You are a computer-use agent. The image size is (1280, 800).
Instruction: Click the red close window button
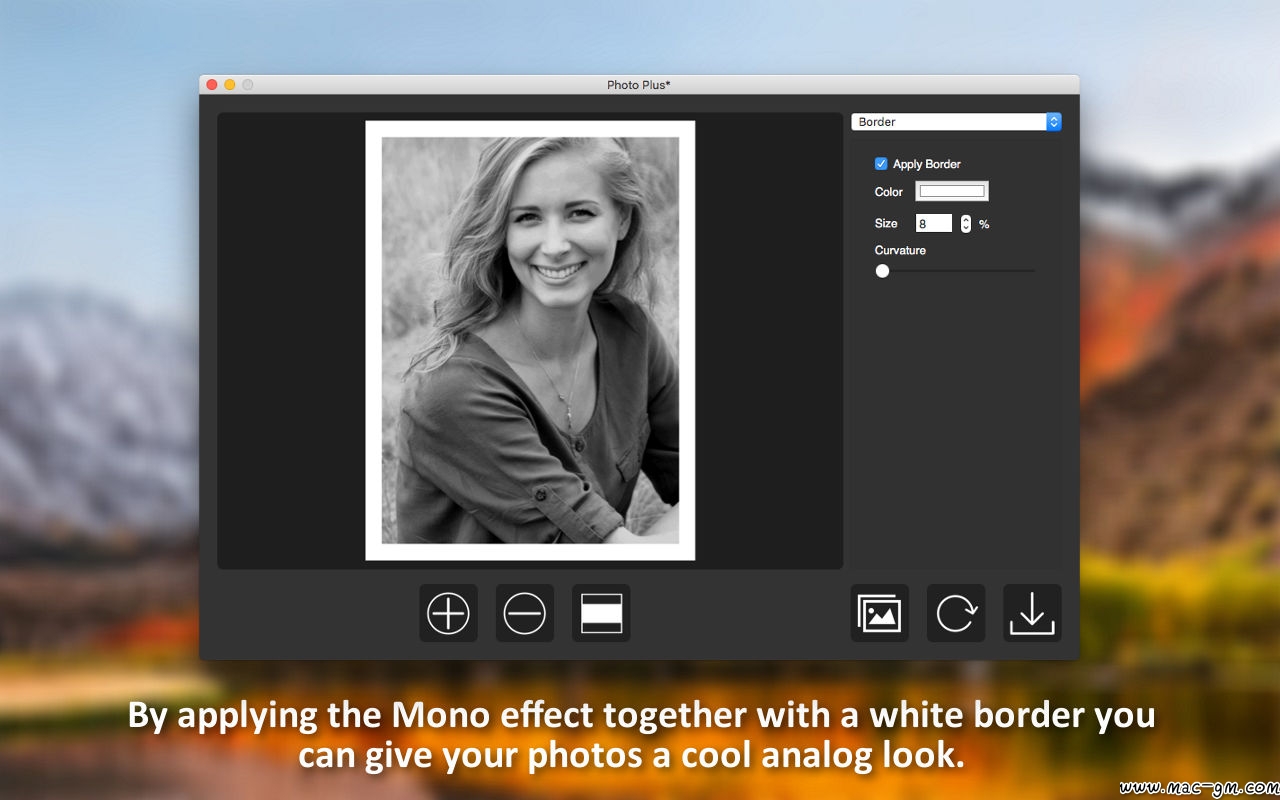[x=212, y=85]
